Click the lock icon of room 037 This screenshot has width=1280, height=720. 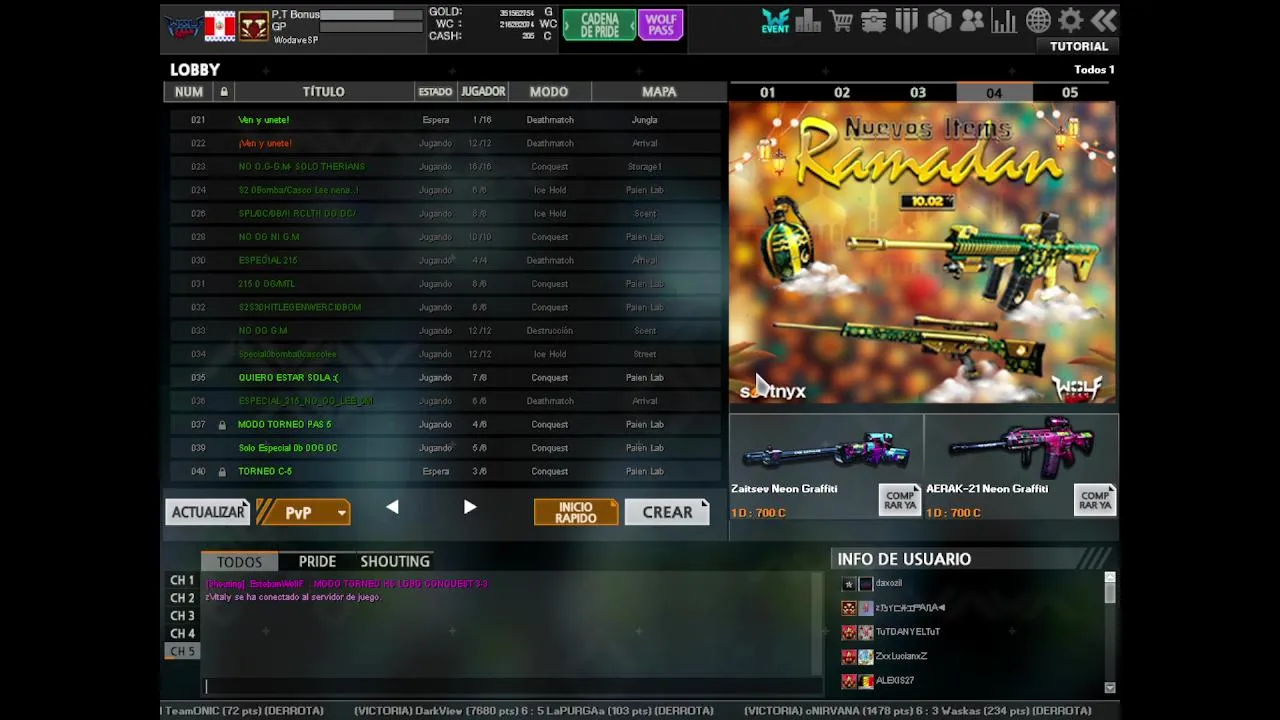(222, 425)
